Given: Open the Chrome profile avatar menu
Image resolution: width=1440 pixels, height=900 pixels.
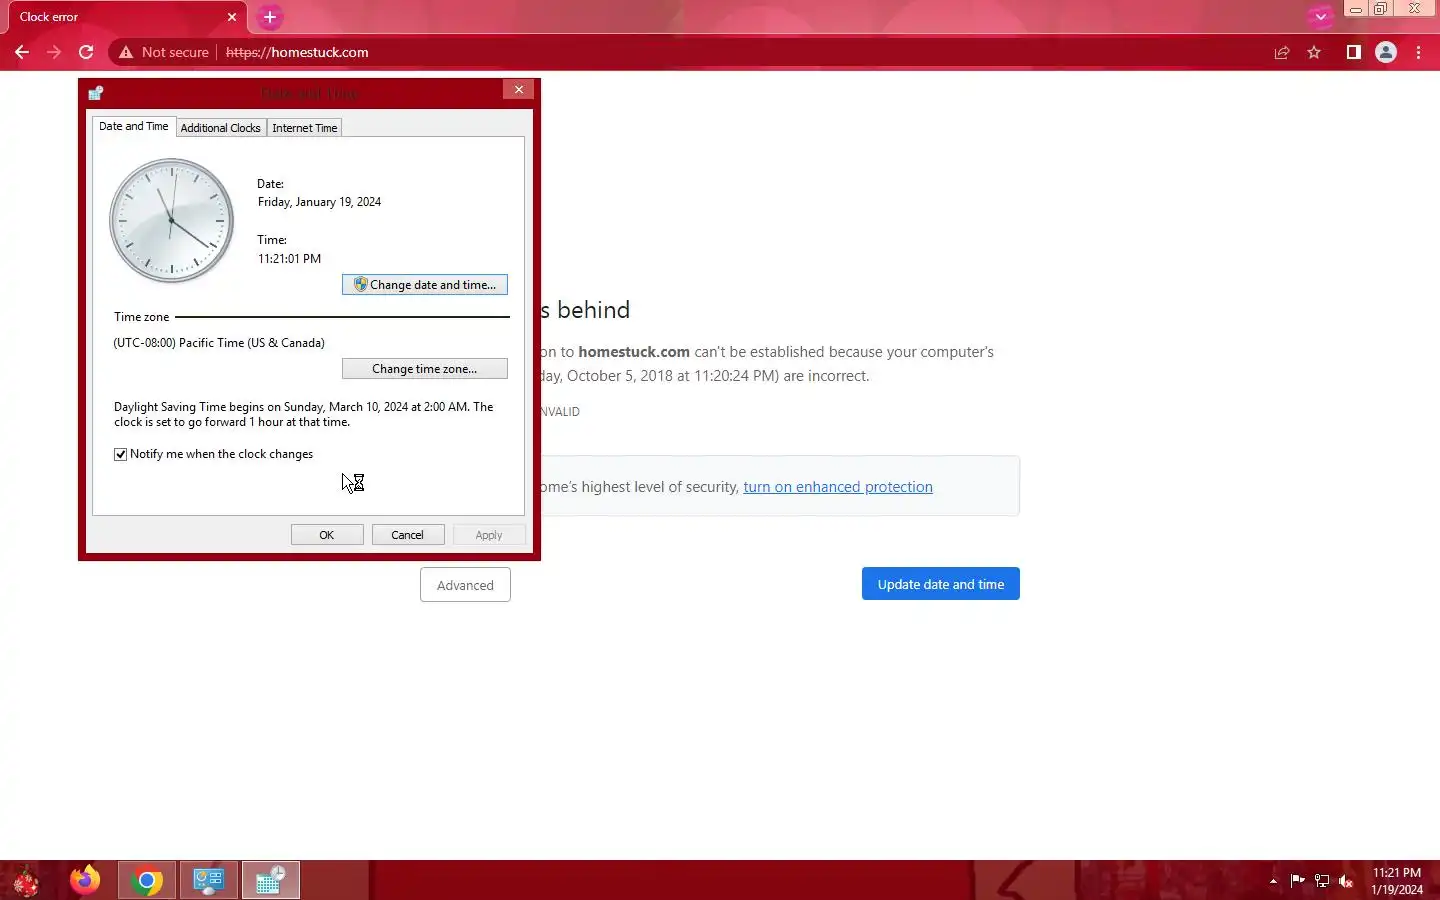Looking at the screenshot, I should coord(1386,52).
